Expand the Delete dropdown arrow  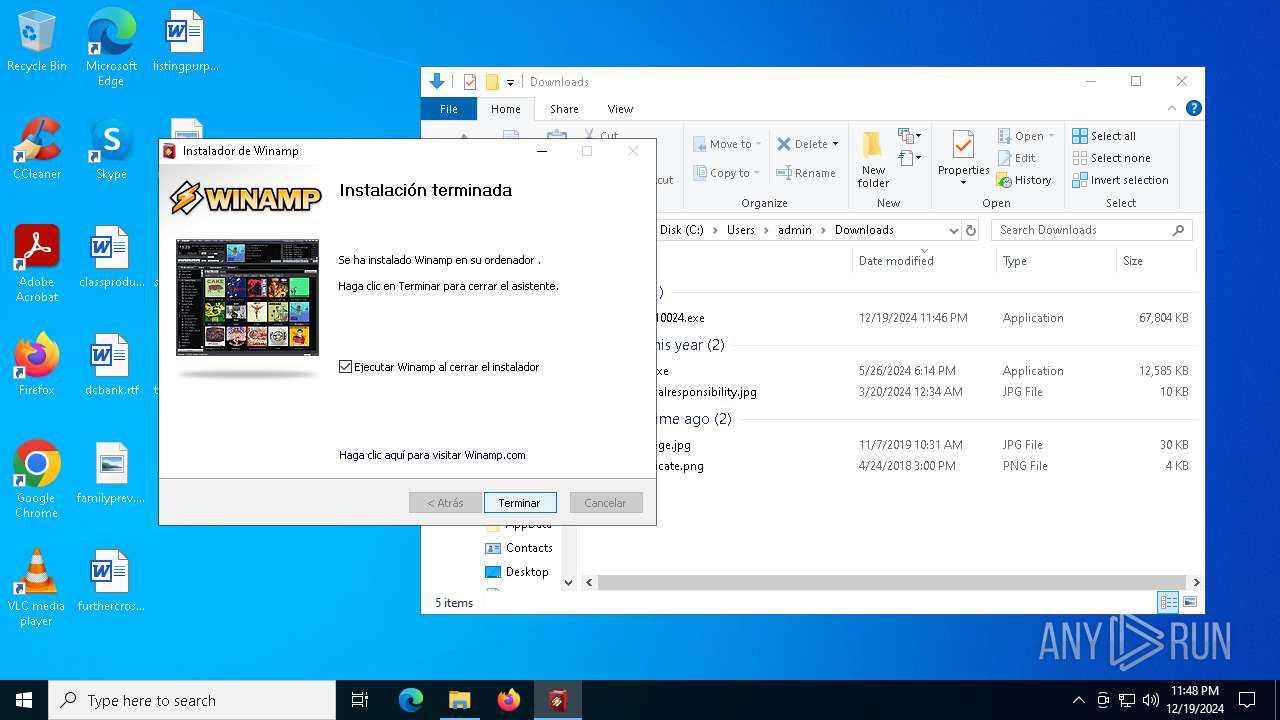tap(835, 144)
